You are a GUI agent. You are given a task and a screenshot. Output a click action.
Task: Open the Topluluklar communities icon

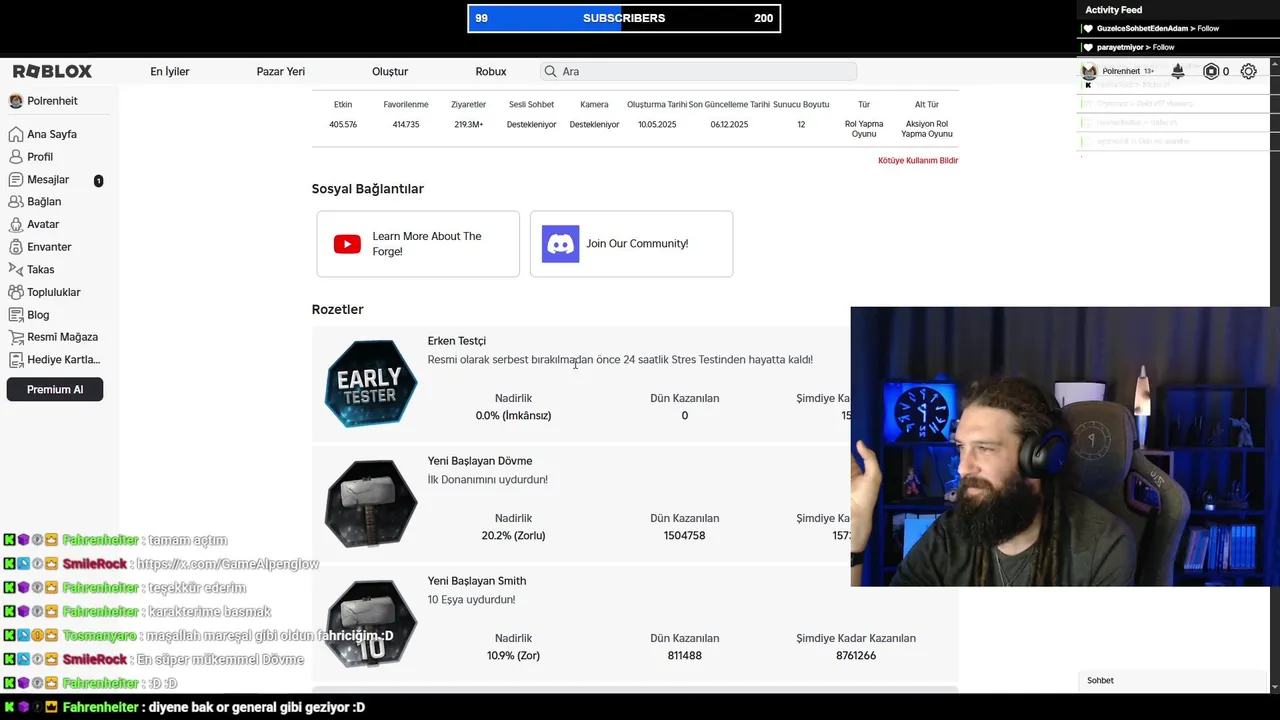(16, 292)
